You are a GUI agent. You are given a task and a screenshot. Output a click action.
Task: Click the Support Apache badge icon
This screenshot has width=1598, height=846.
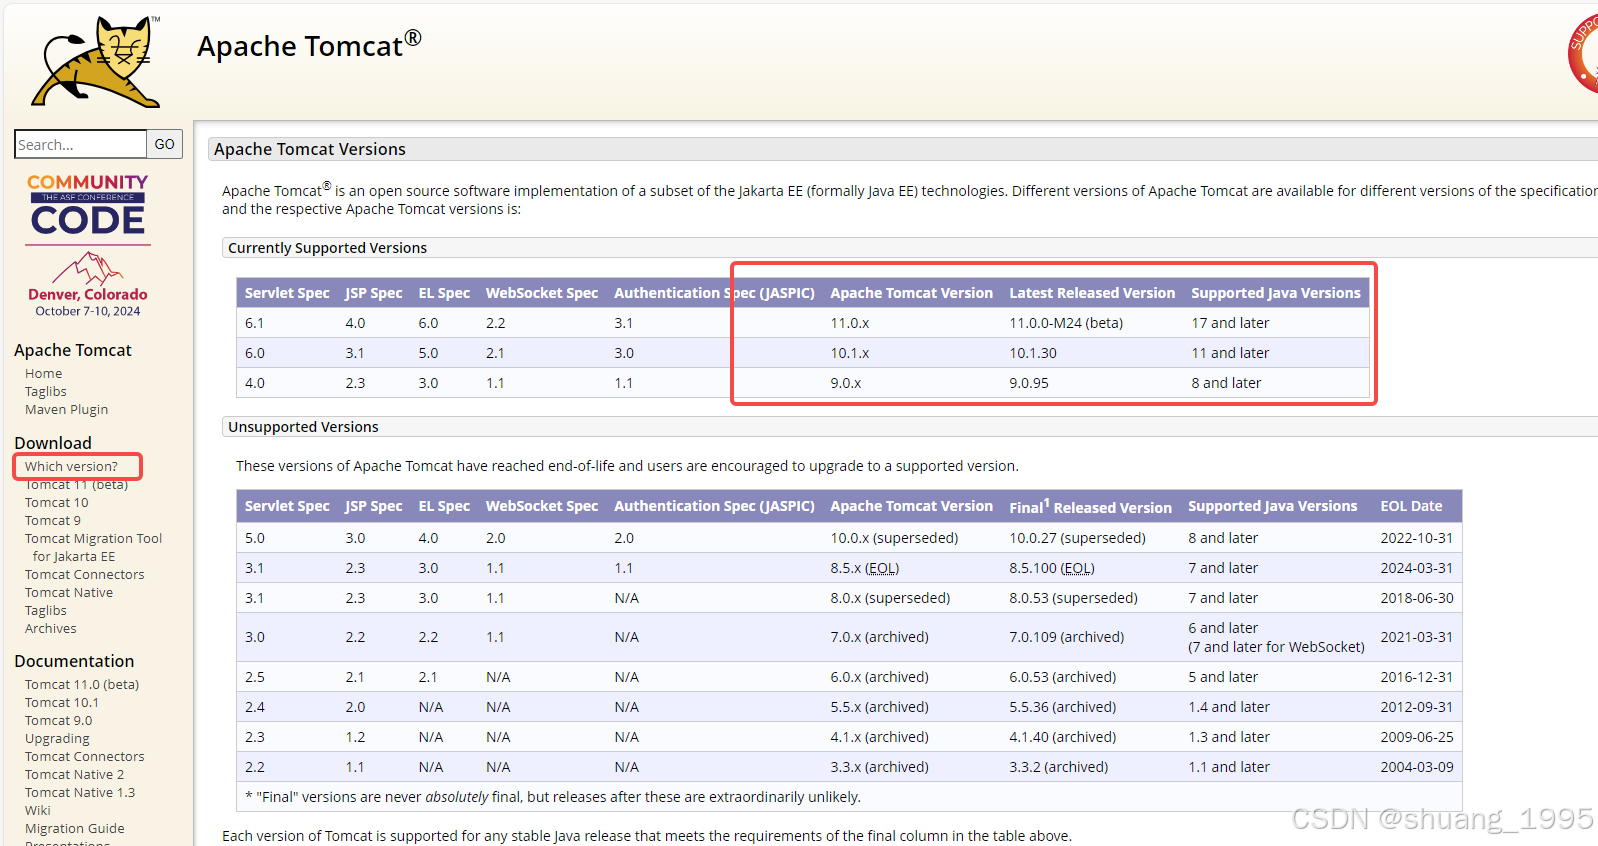(x=1584, y=54)
